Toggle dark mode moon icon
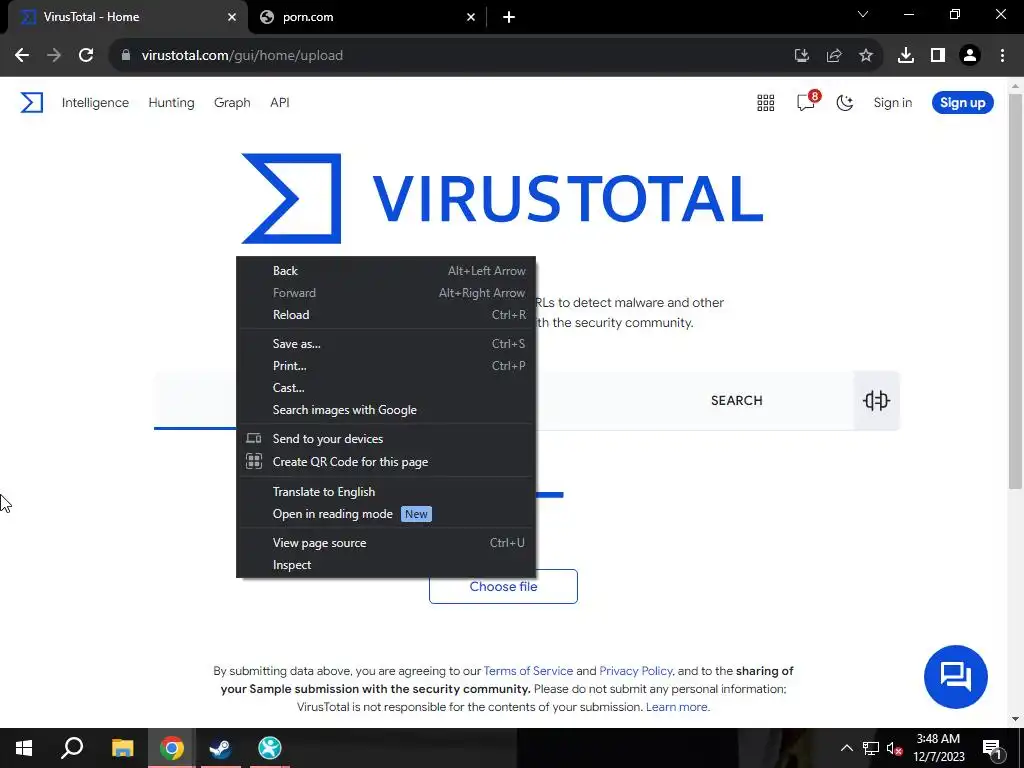Screen dimensions: 1024x768 [x=845, y=103]
